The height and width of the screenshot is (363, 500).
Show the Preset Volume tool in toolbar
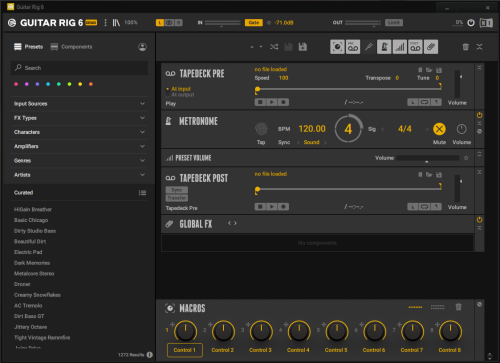click(400, 47)
